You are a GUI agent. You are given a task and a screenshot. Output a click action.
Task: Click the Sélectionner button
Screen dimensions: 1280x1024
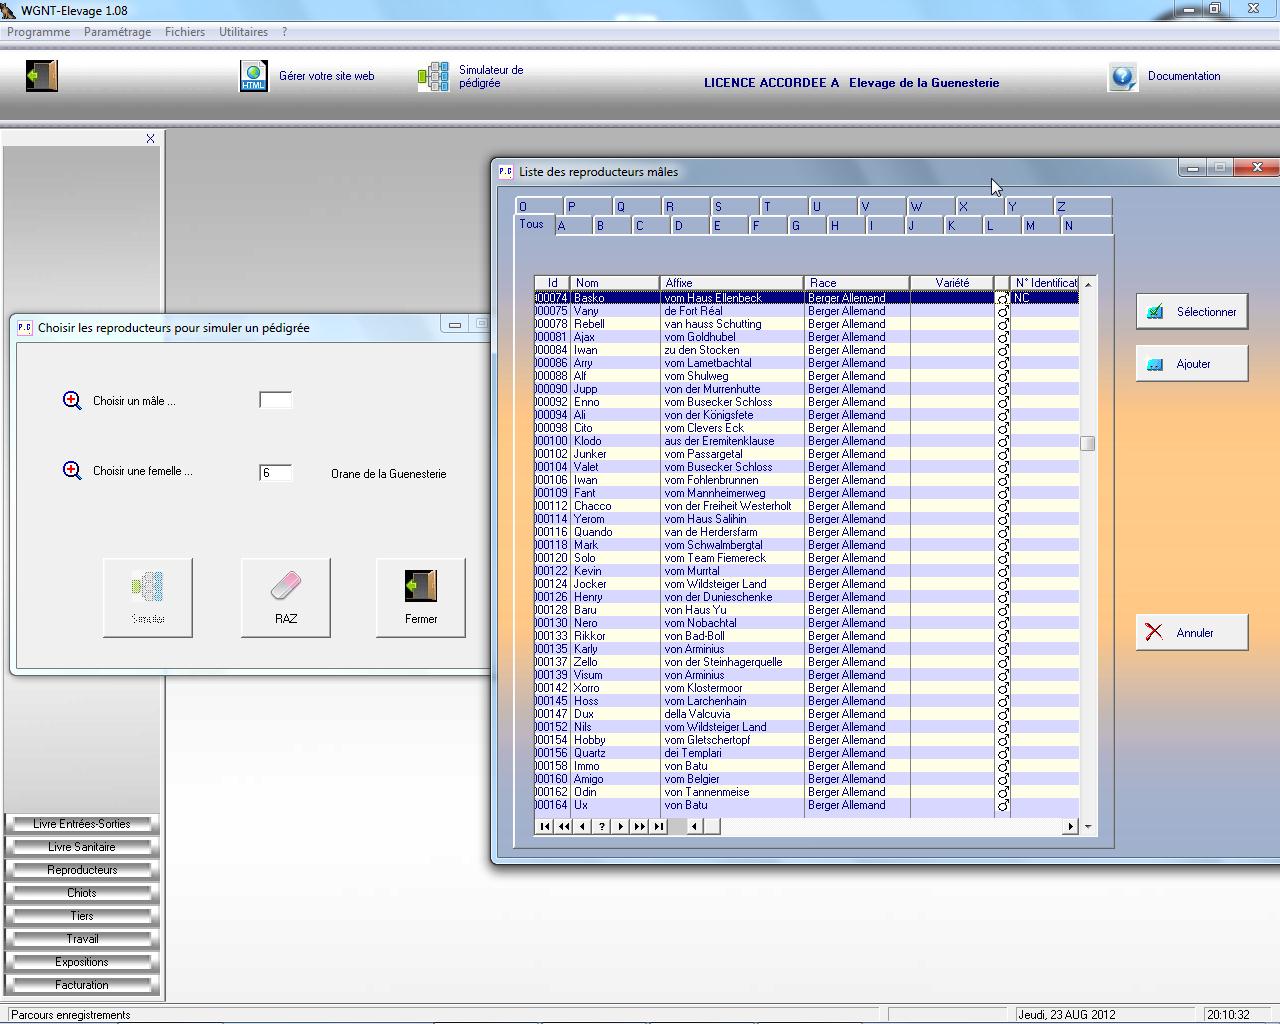1192,312
